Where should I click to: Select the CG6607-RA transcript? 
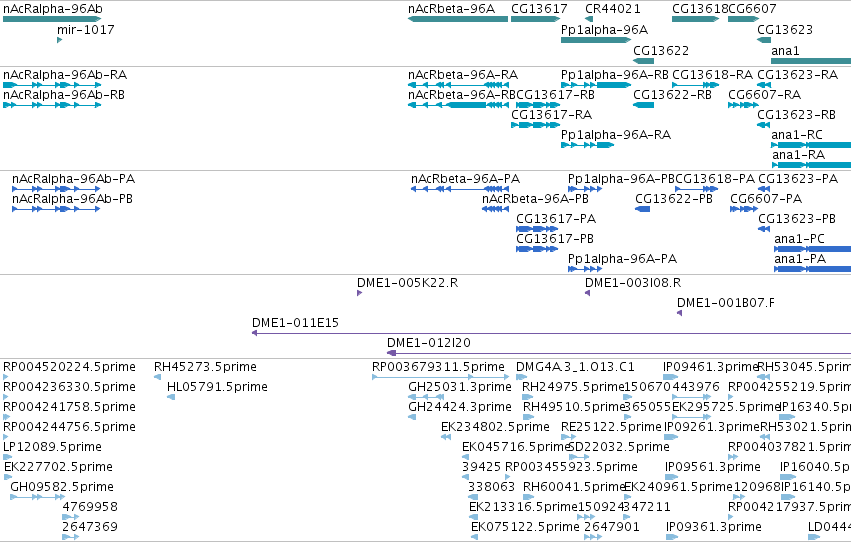coord(744,105)
